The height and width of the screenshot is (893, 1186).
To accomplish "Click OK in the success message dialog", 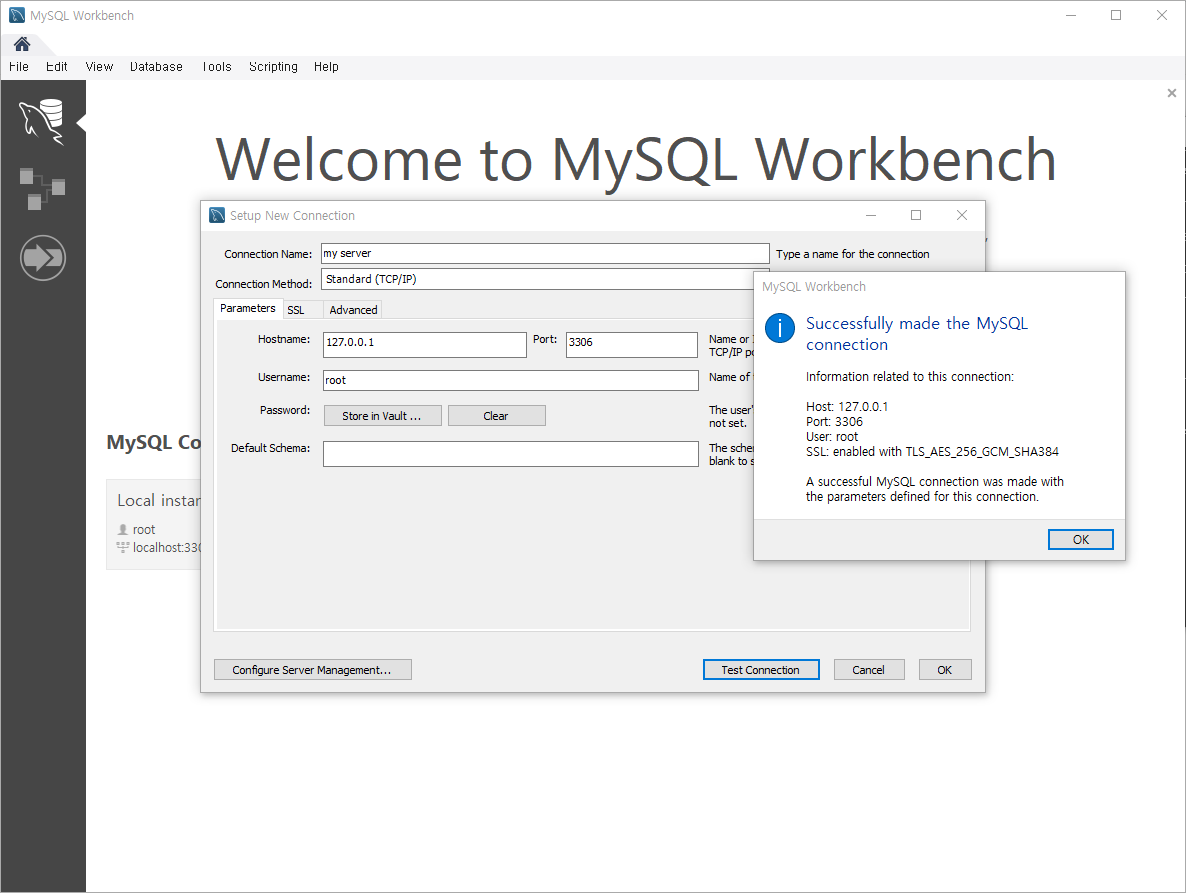I will [1080, 539].
